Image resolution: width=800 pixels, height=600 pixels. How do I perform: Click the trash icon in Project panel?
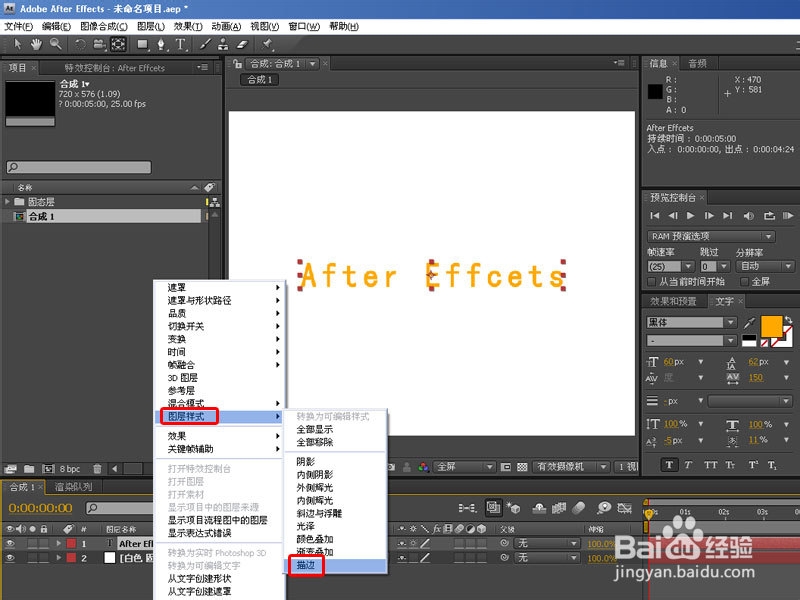coord(97,468)
